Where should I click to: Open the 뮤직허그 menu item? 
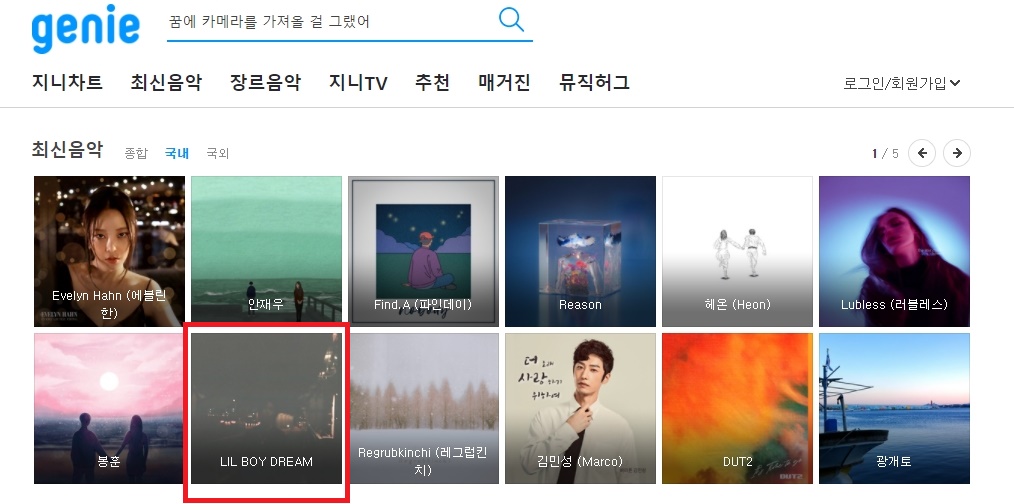[x=594, y=82]
